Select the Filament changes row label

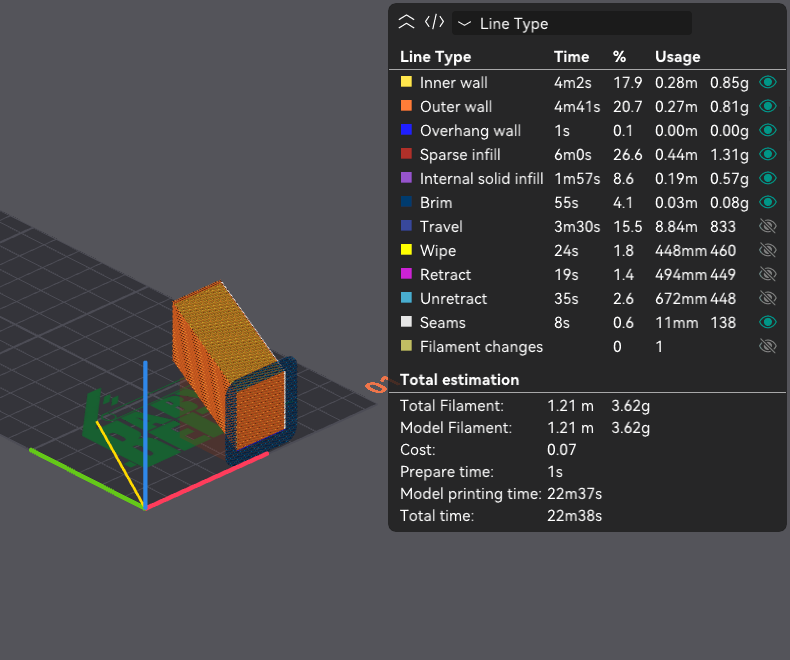tap(481, 347)
